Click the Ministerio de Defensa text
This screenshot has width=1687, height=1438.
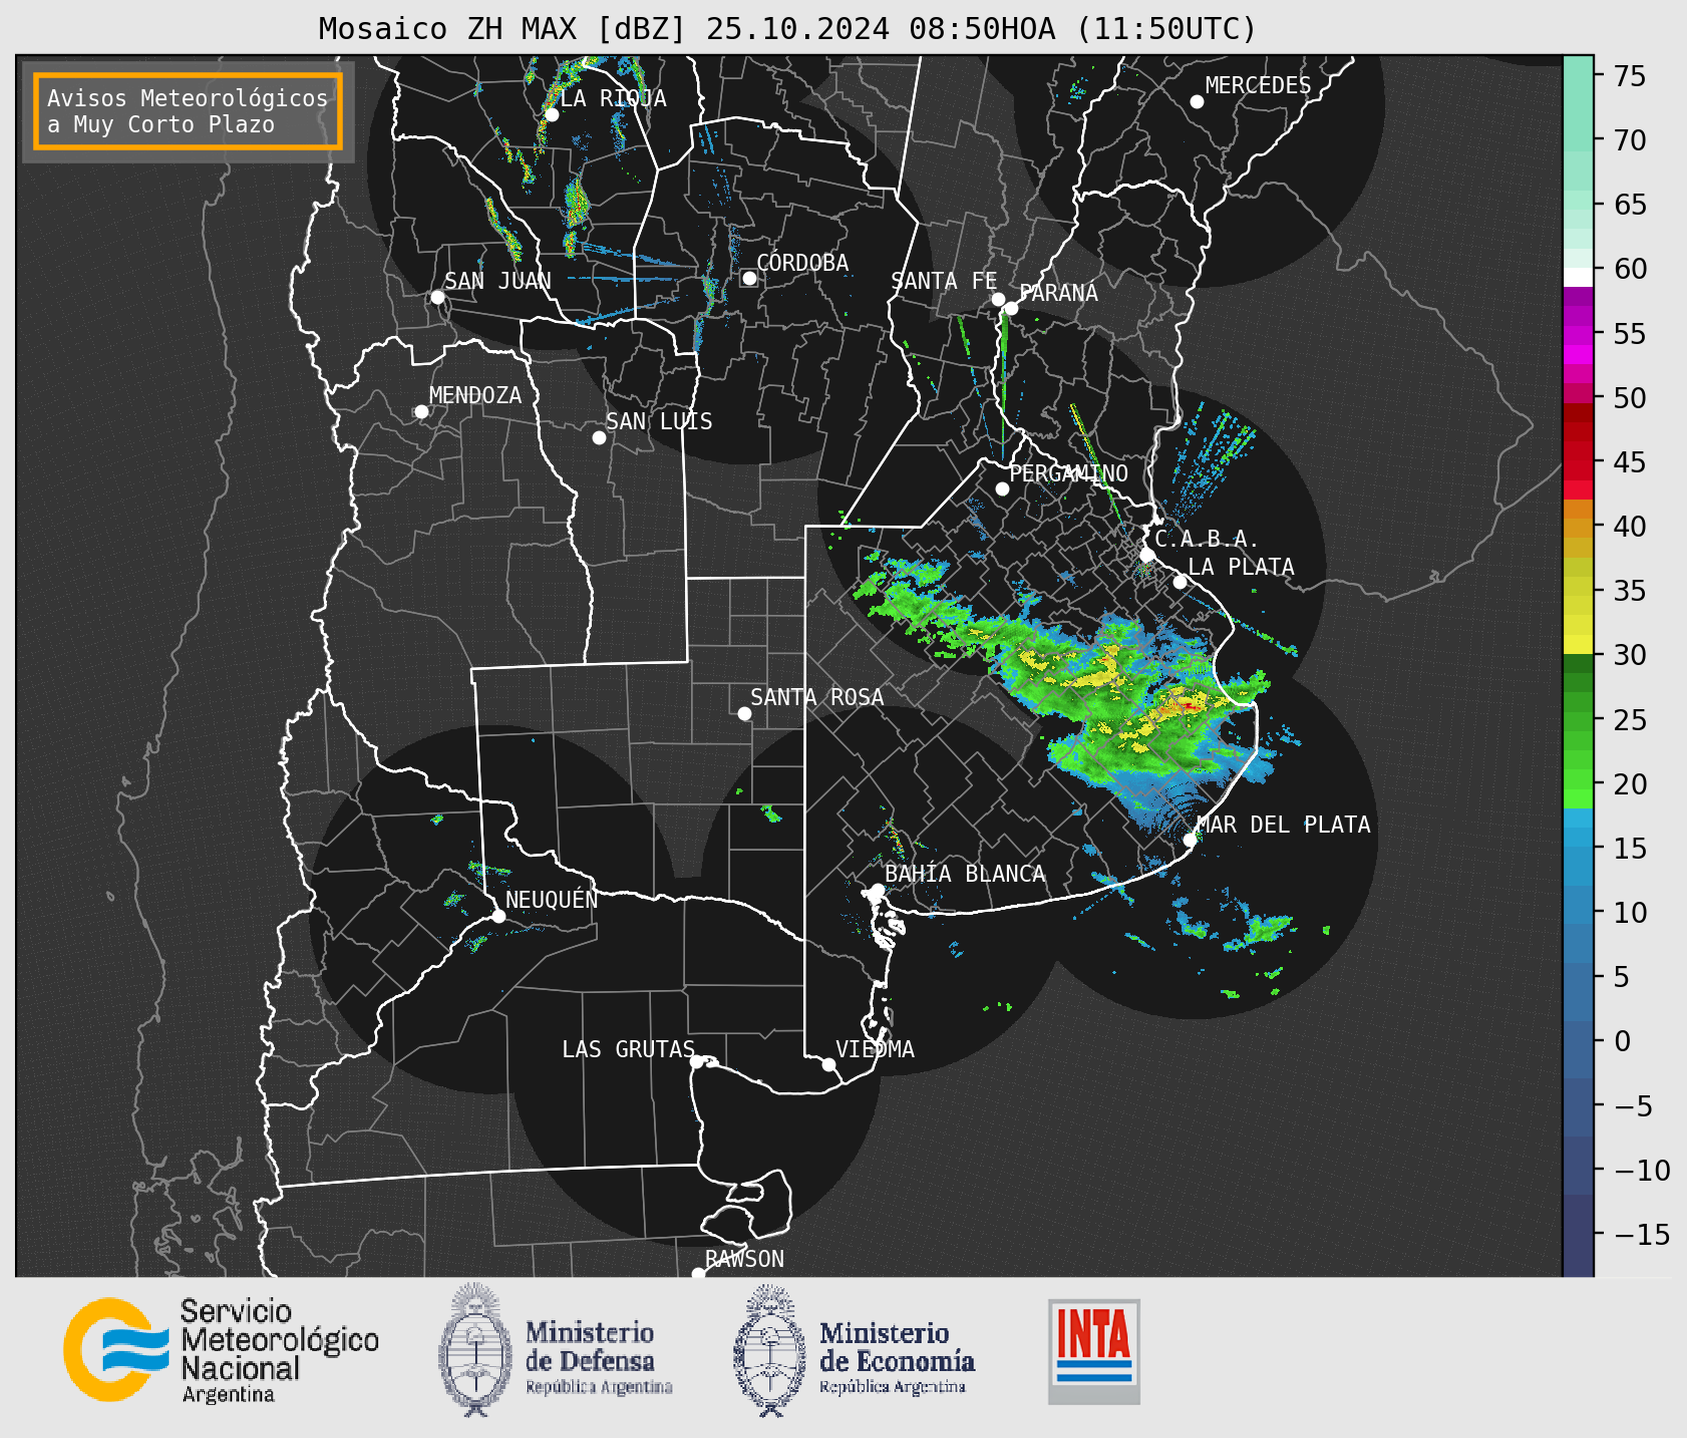tap(598, 1356)
